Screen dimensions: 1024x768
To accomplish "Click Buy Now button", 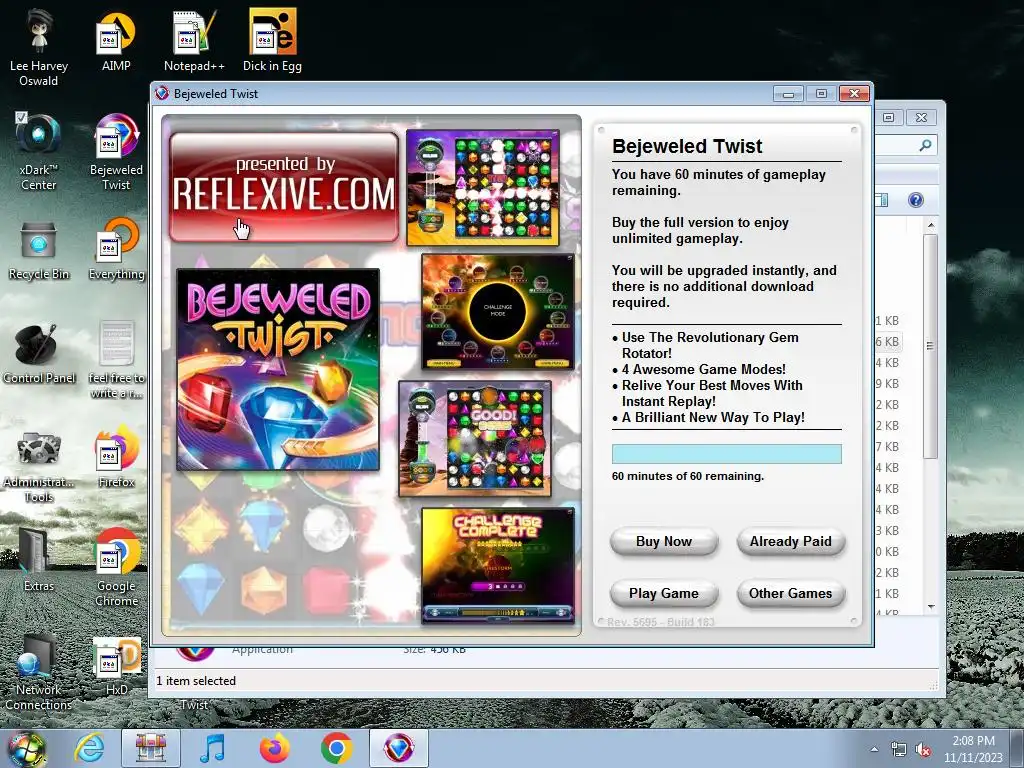I will point(664,541).
